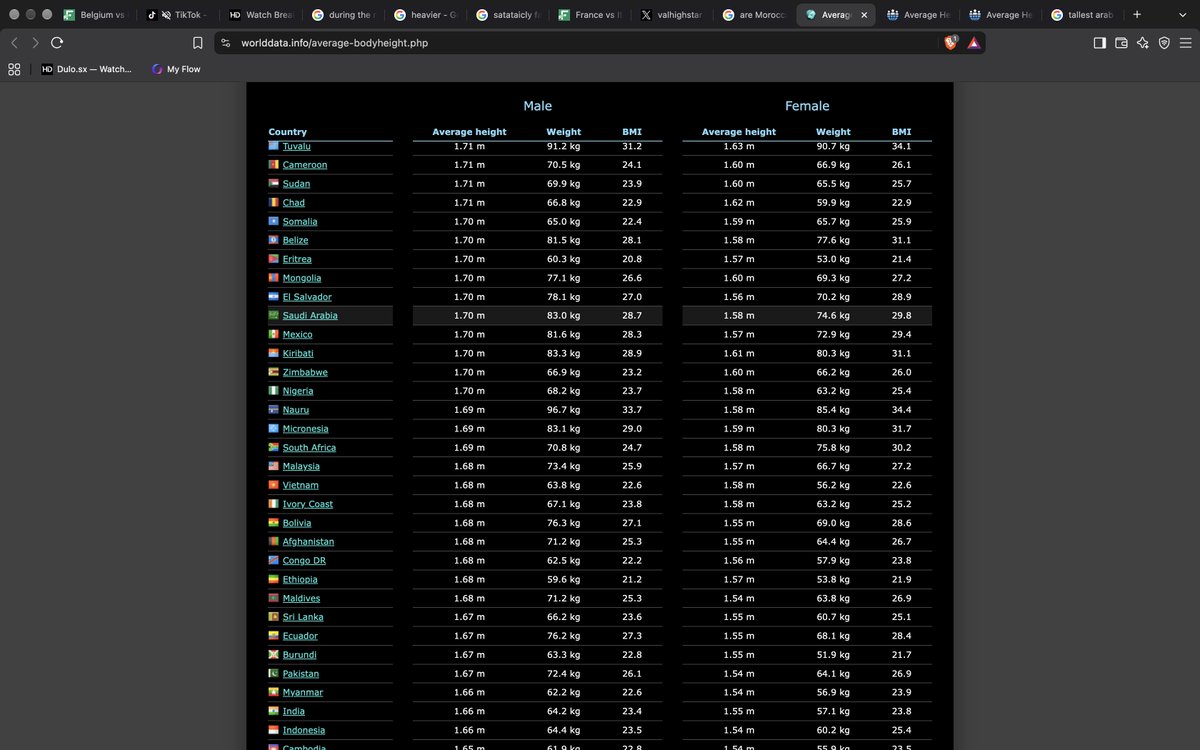Viewport: 1200px width, 750px height.
Task: Click the Country column header
Action: pos(288,132)
